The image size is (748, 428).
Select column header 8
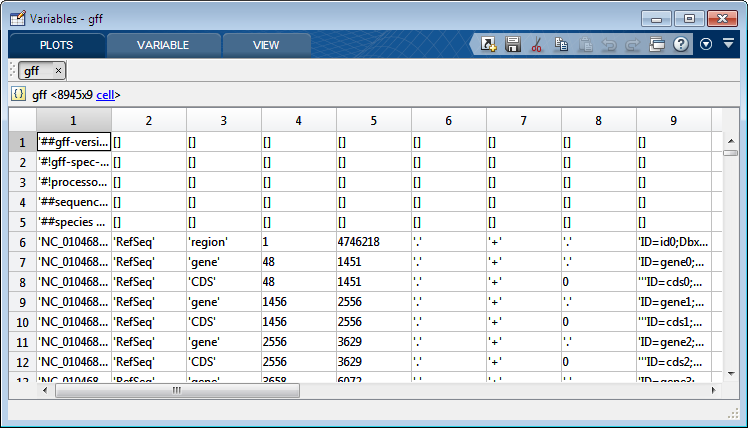point(598,120)
